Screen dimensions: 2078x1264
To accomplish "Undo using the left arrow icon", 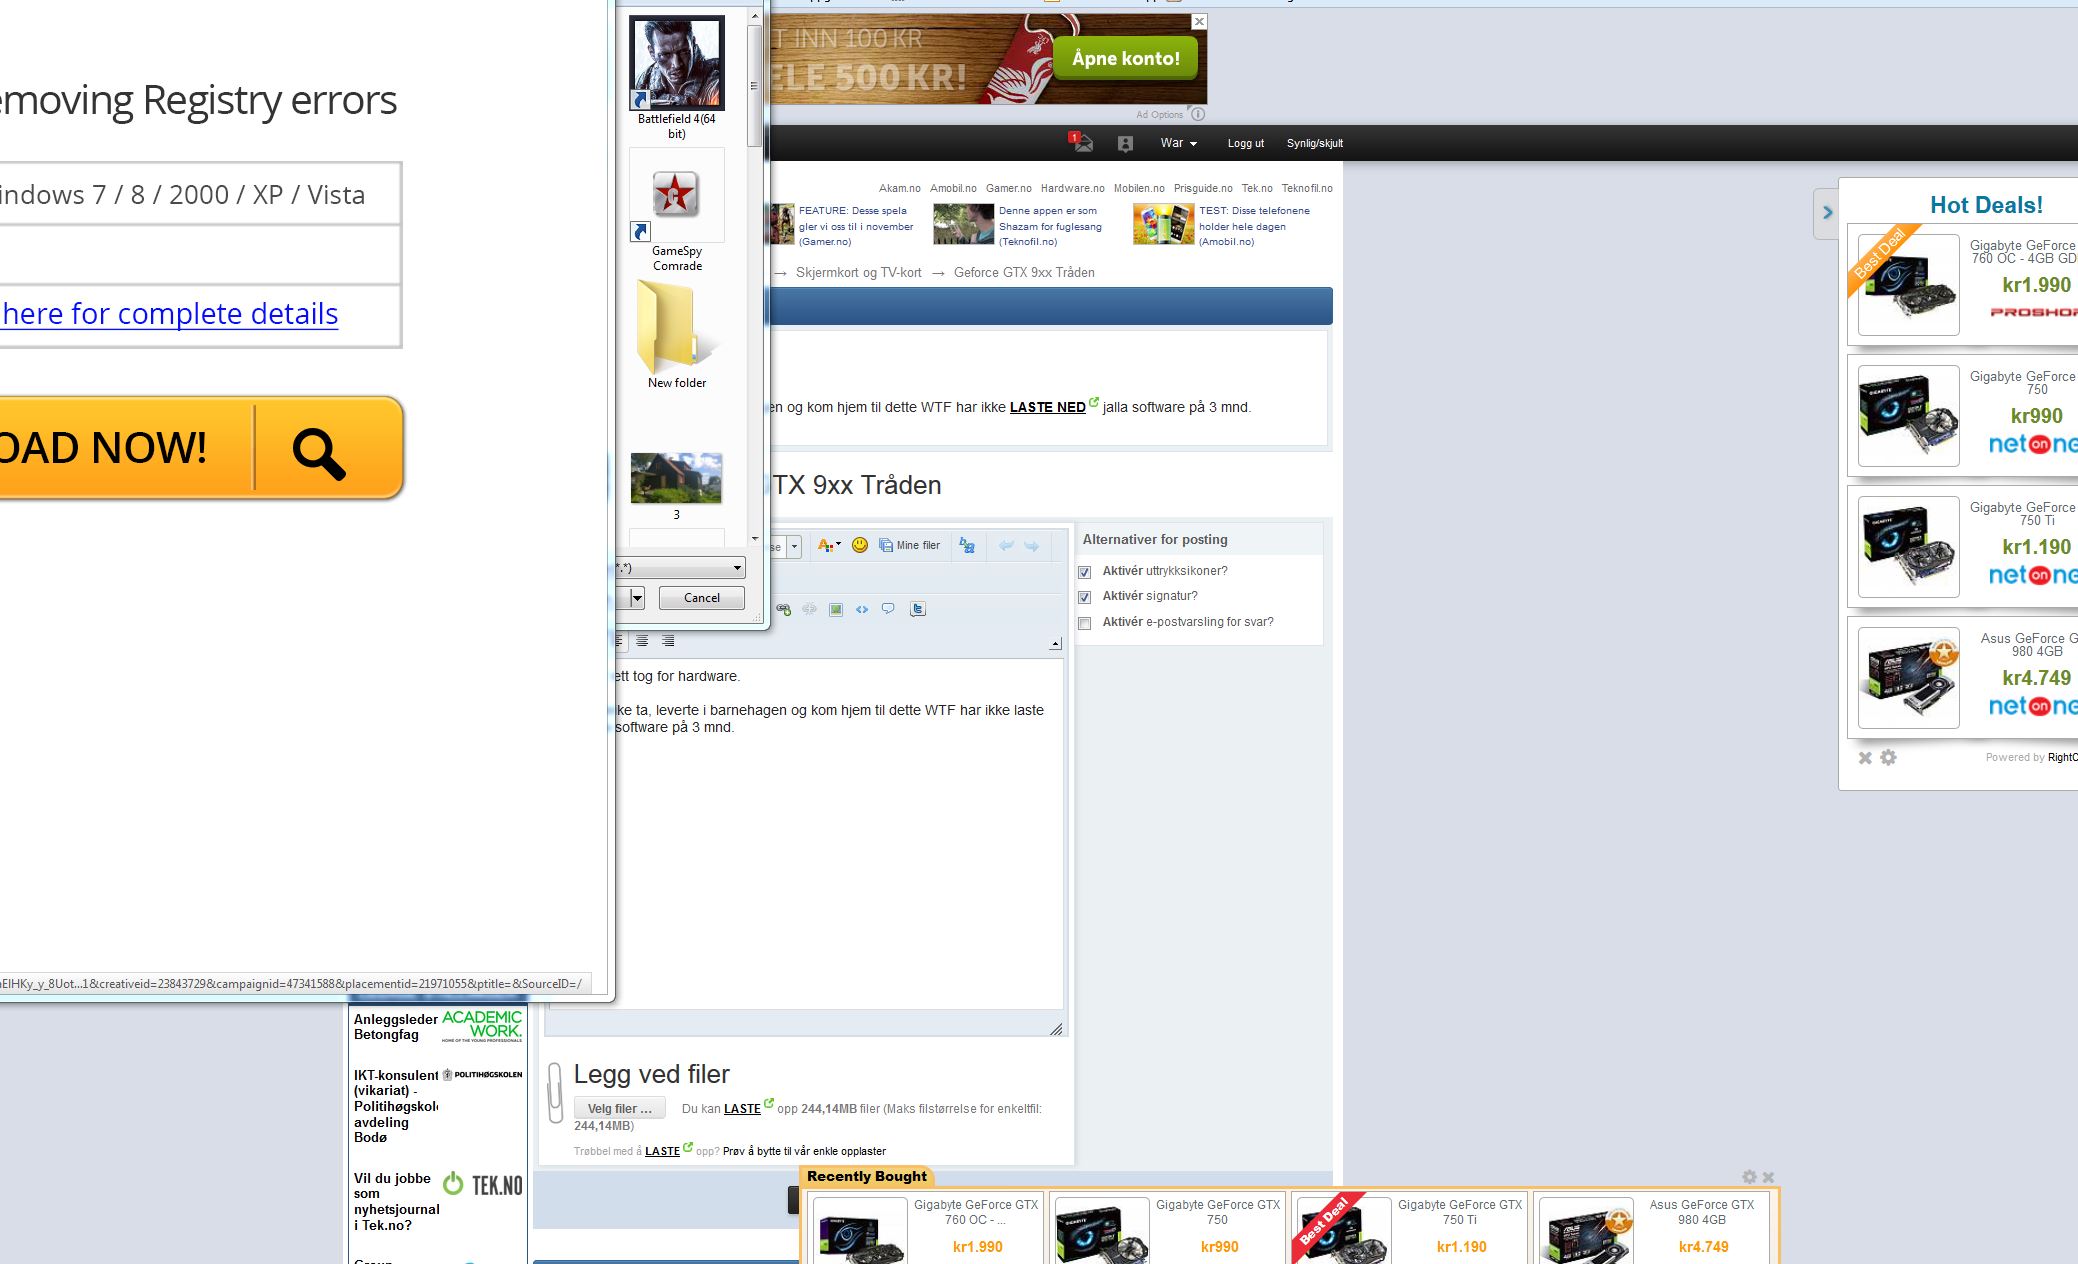I will tap(1006, 546).
